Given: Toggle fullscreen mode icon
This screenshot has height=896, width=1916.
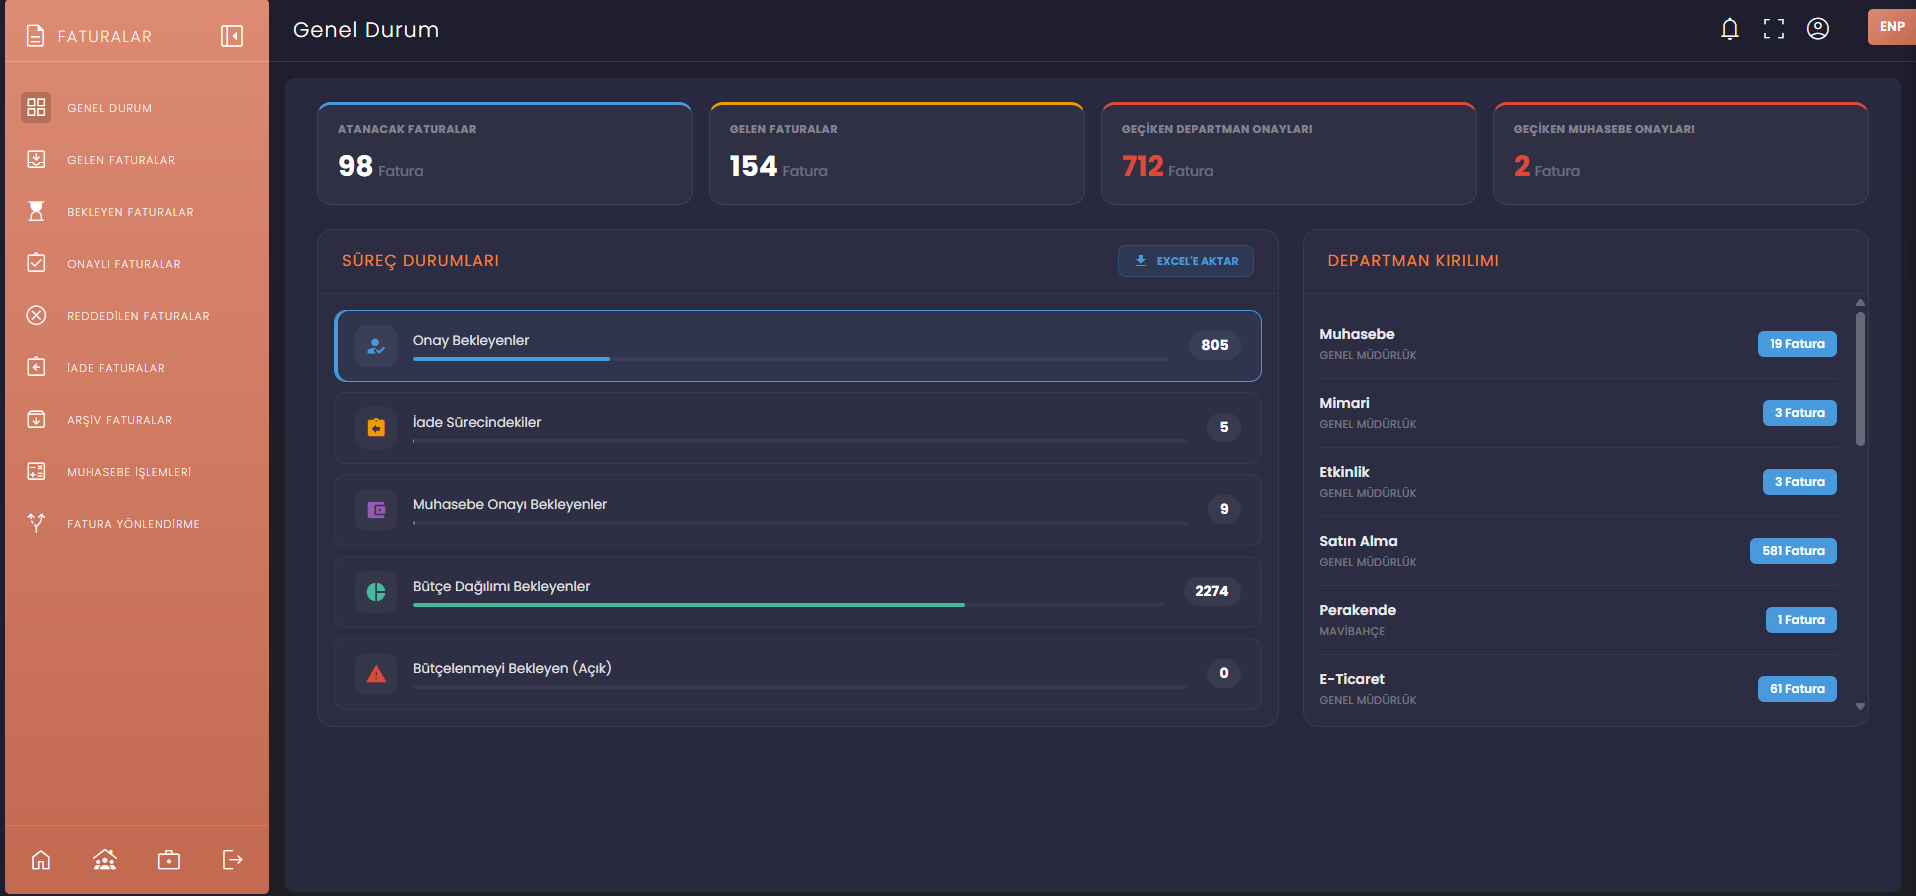Looking at the screenshot, I should click(1774, 29).
